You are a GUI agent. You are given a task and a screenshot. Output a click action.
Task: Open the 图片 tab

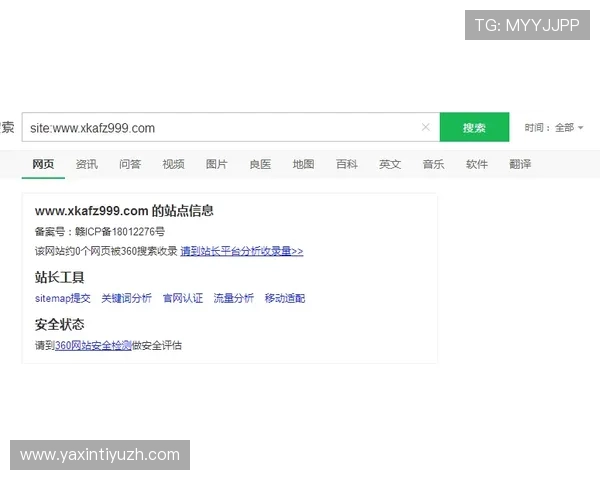[217, 164]
